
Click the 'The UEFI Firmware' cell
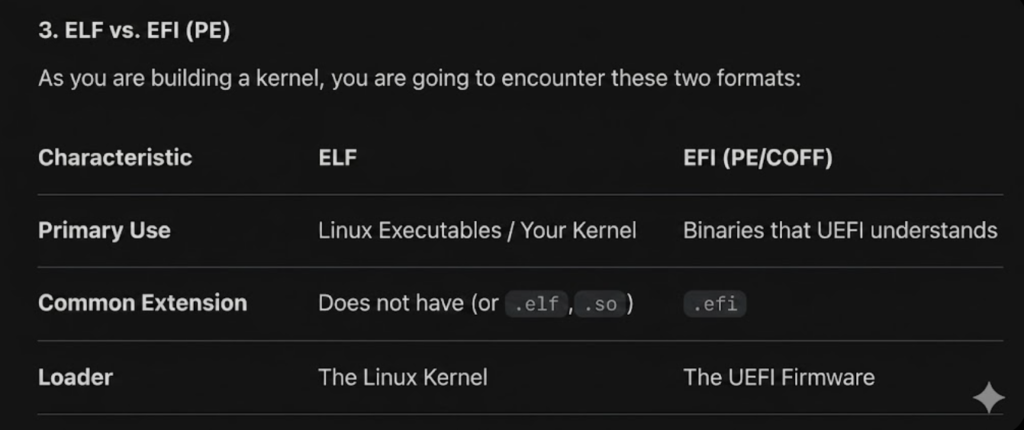click(x=778, y=377)
